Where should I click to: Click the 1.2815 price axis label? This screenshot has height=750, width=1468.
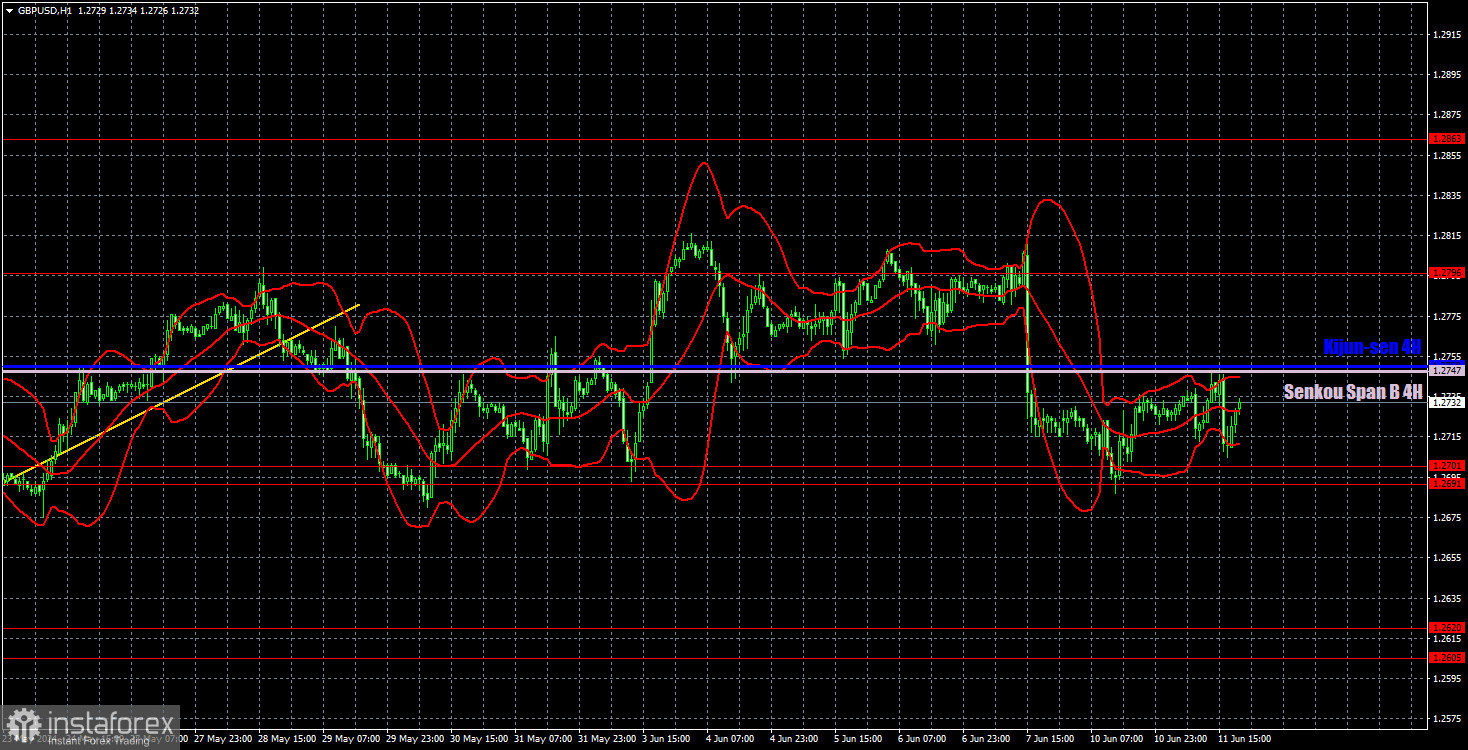point(1447,236)
